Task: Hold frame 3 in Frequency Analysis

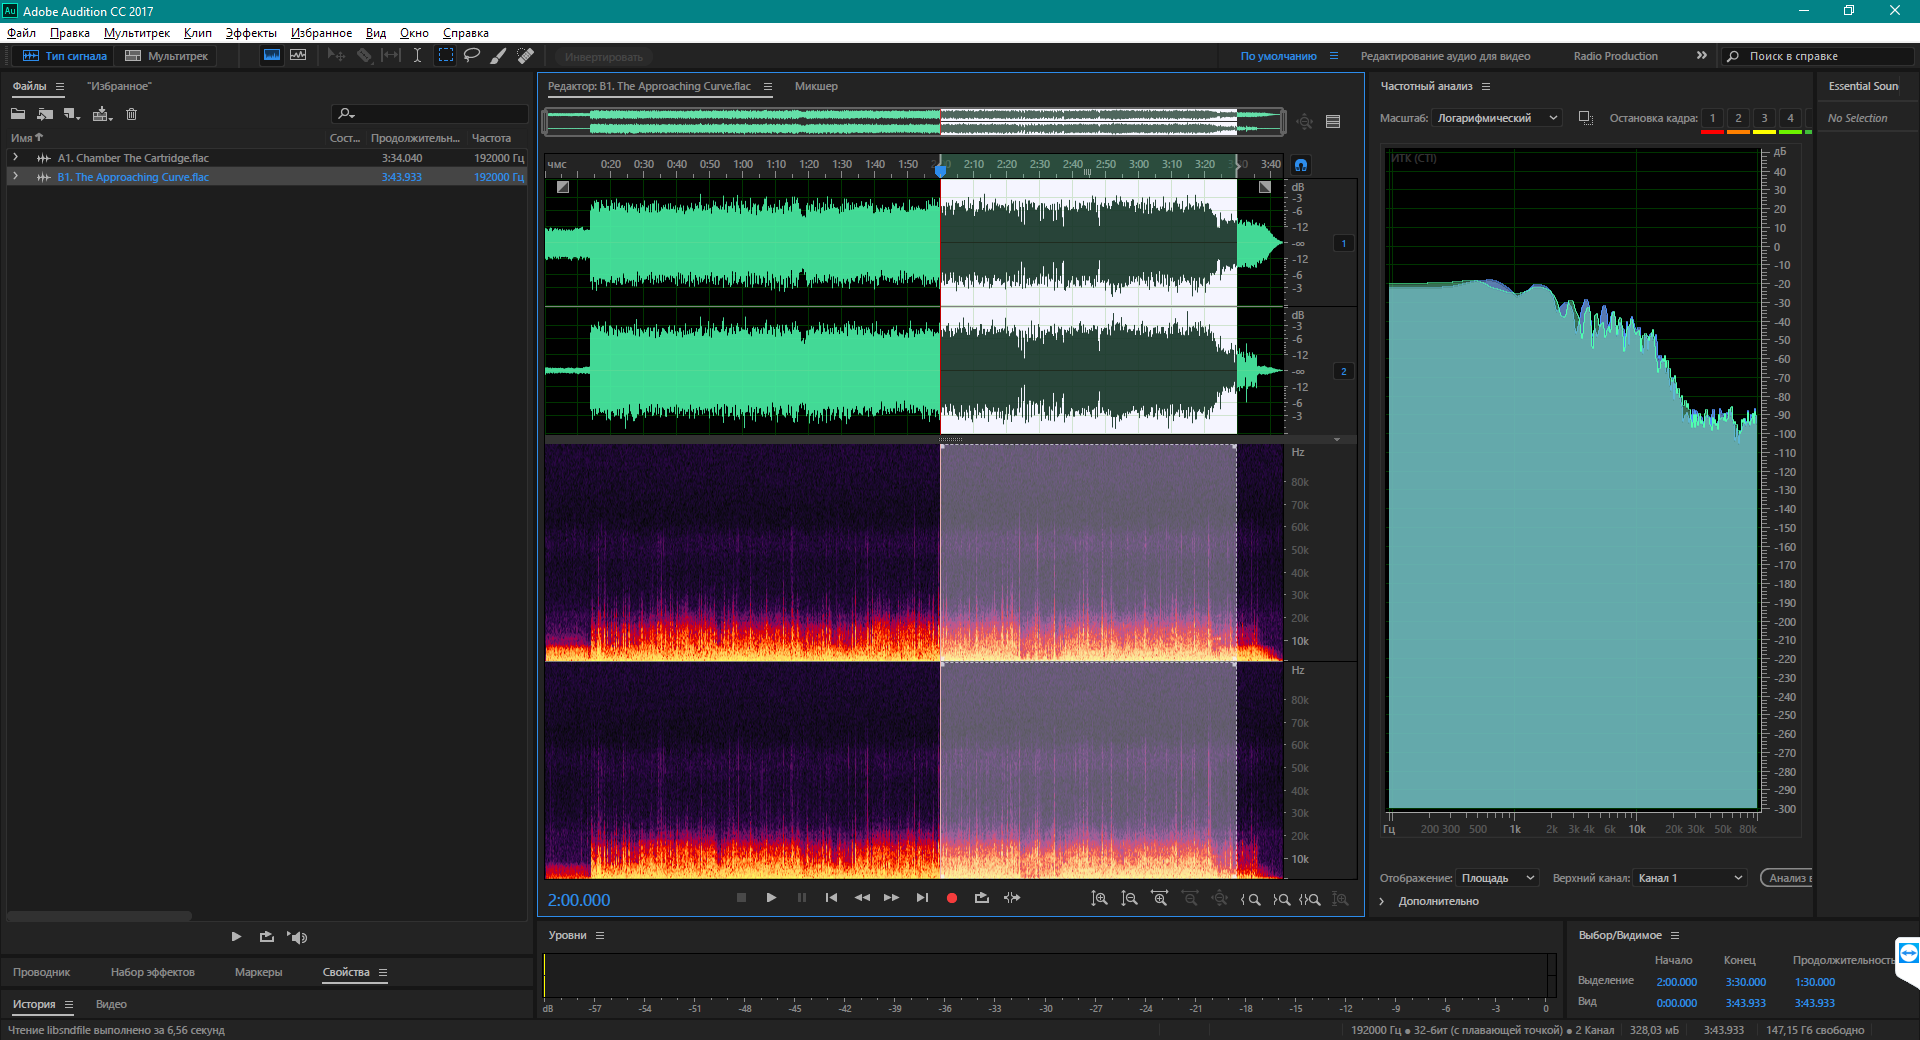Action: tap(1764, 119)
